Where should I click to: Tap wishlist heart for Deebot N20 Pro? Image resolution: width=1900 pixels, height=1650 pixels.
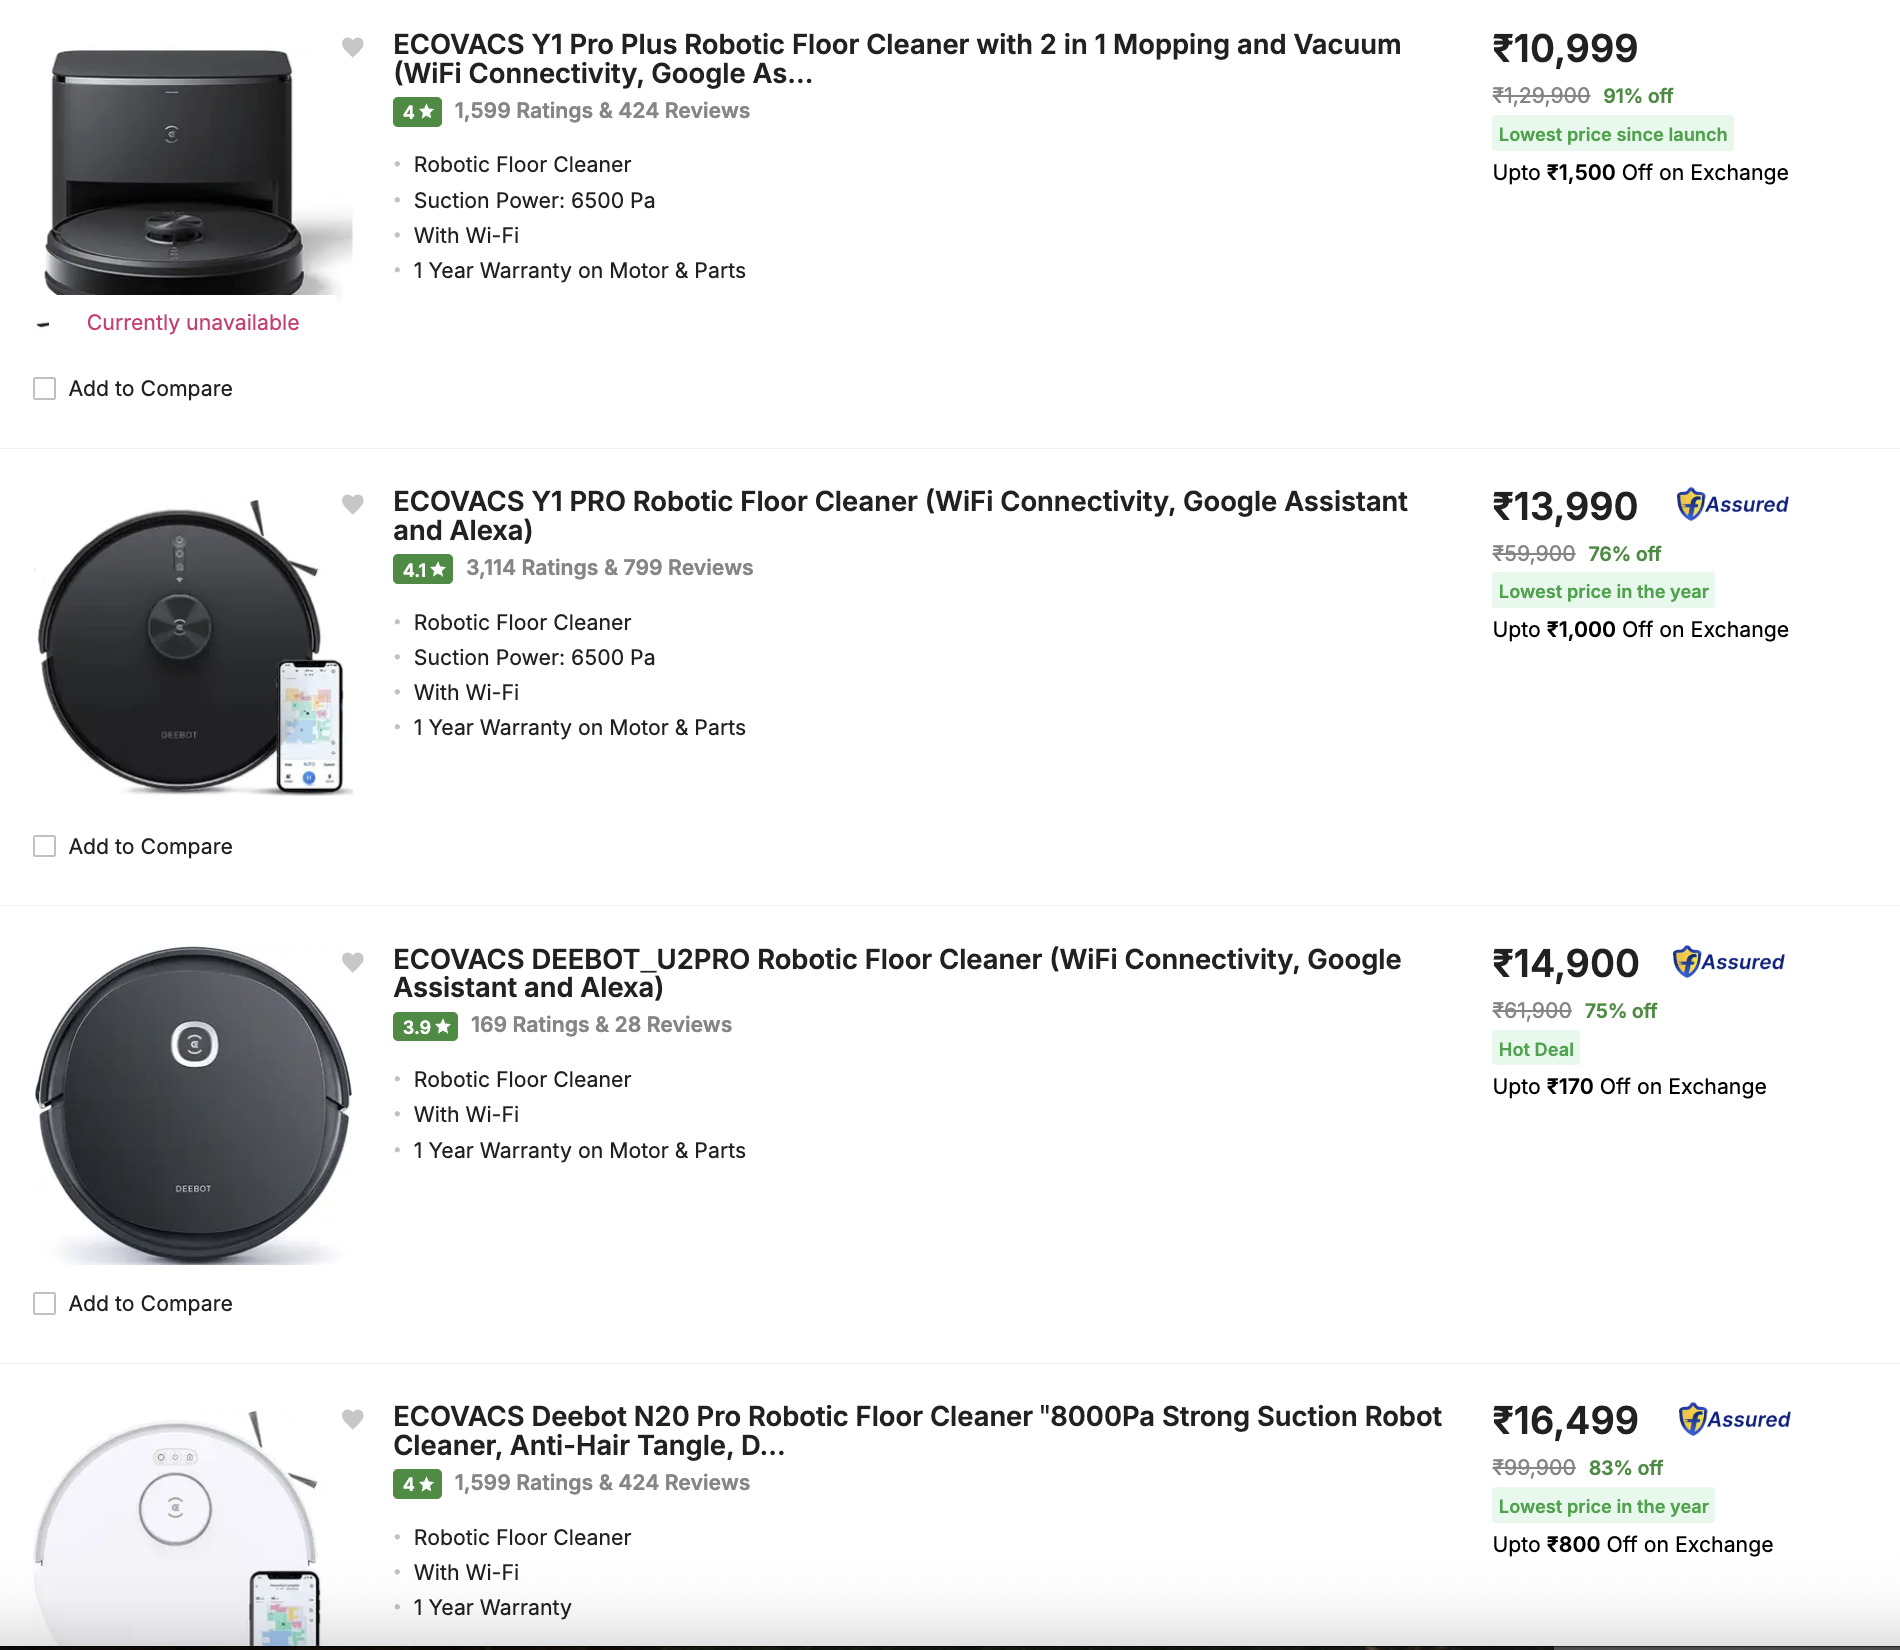click(x=352, y=1419)
